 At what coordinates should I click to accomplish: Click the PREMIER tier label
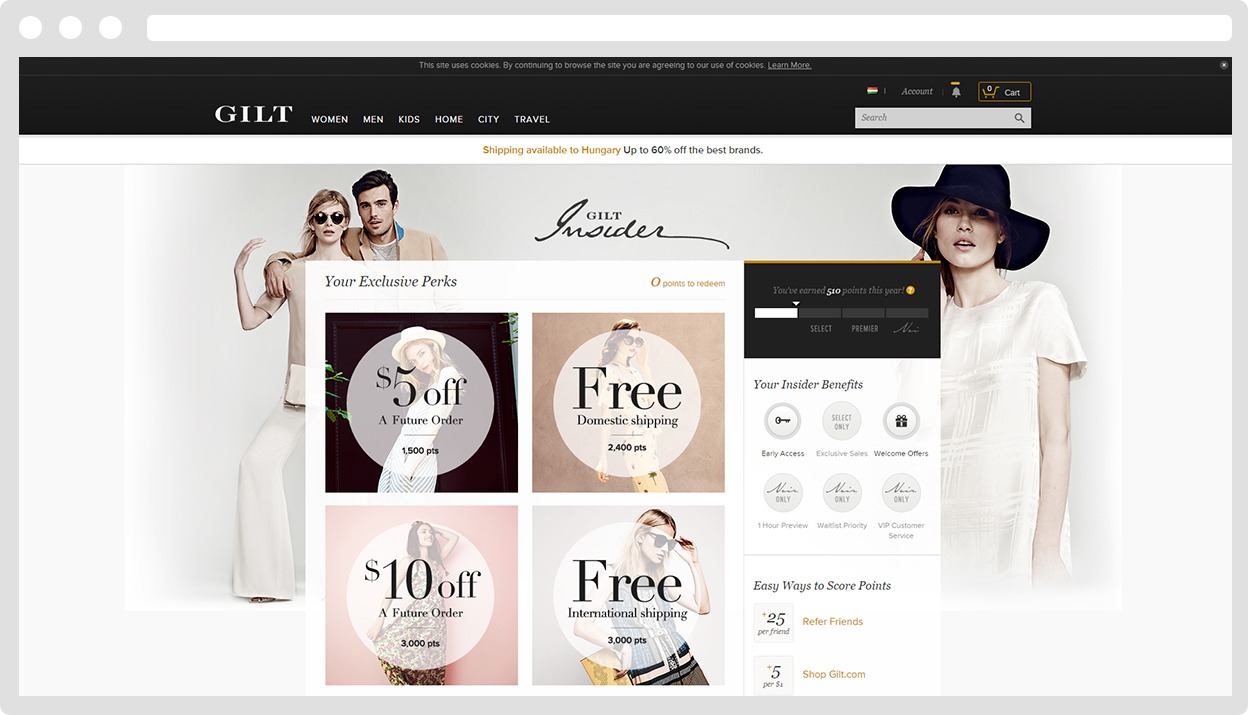[865, 329]
